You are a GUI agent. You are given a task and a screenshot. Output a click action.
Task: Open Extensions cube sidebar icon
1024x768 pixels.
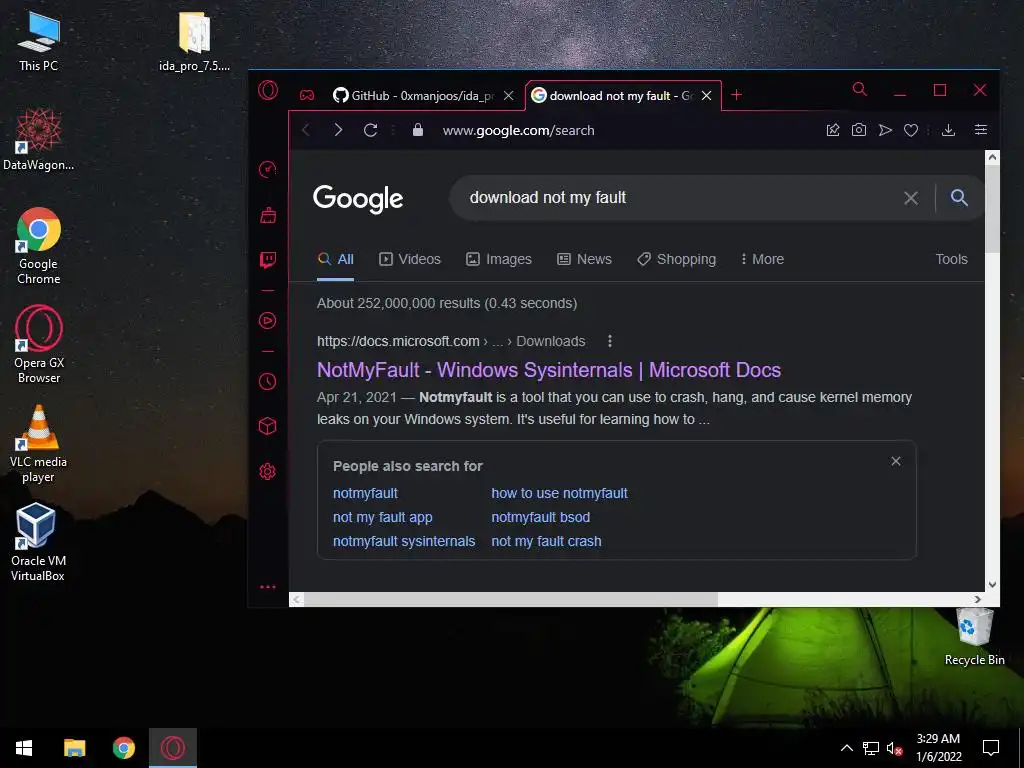268,426
